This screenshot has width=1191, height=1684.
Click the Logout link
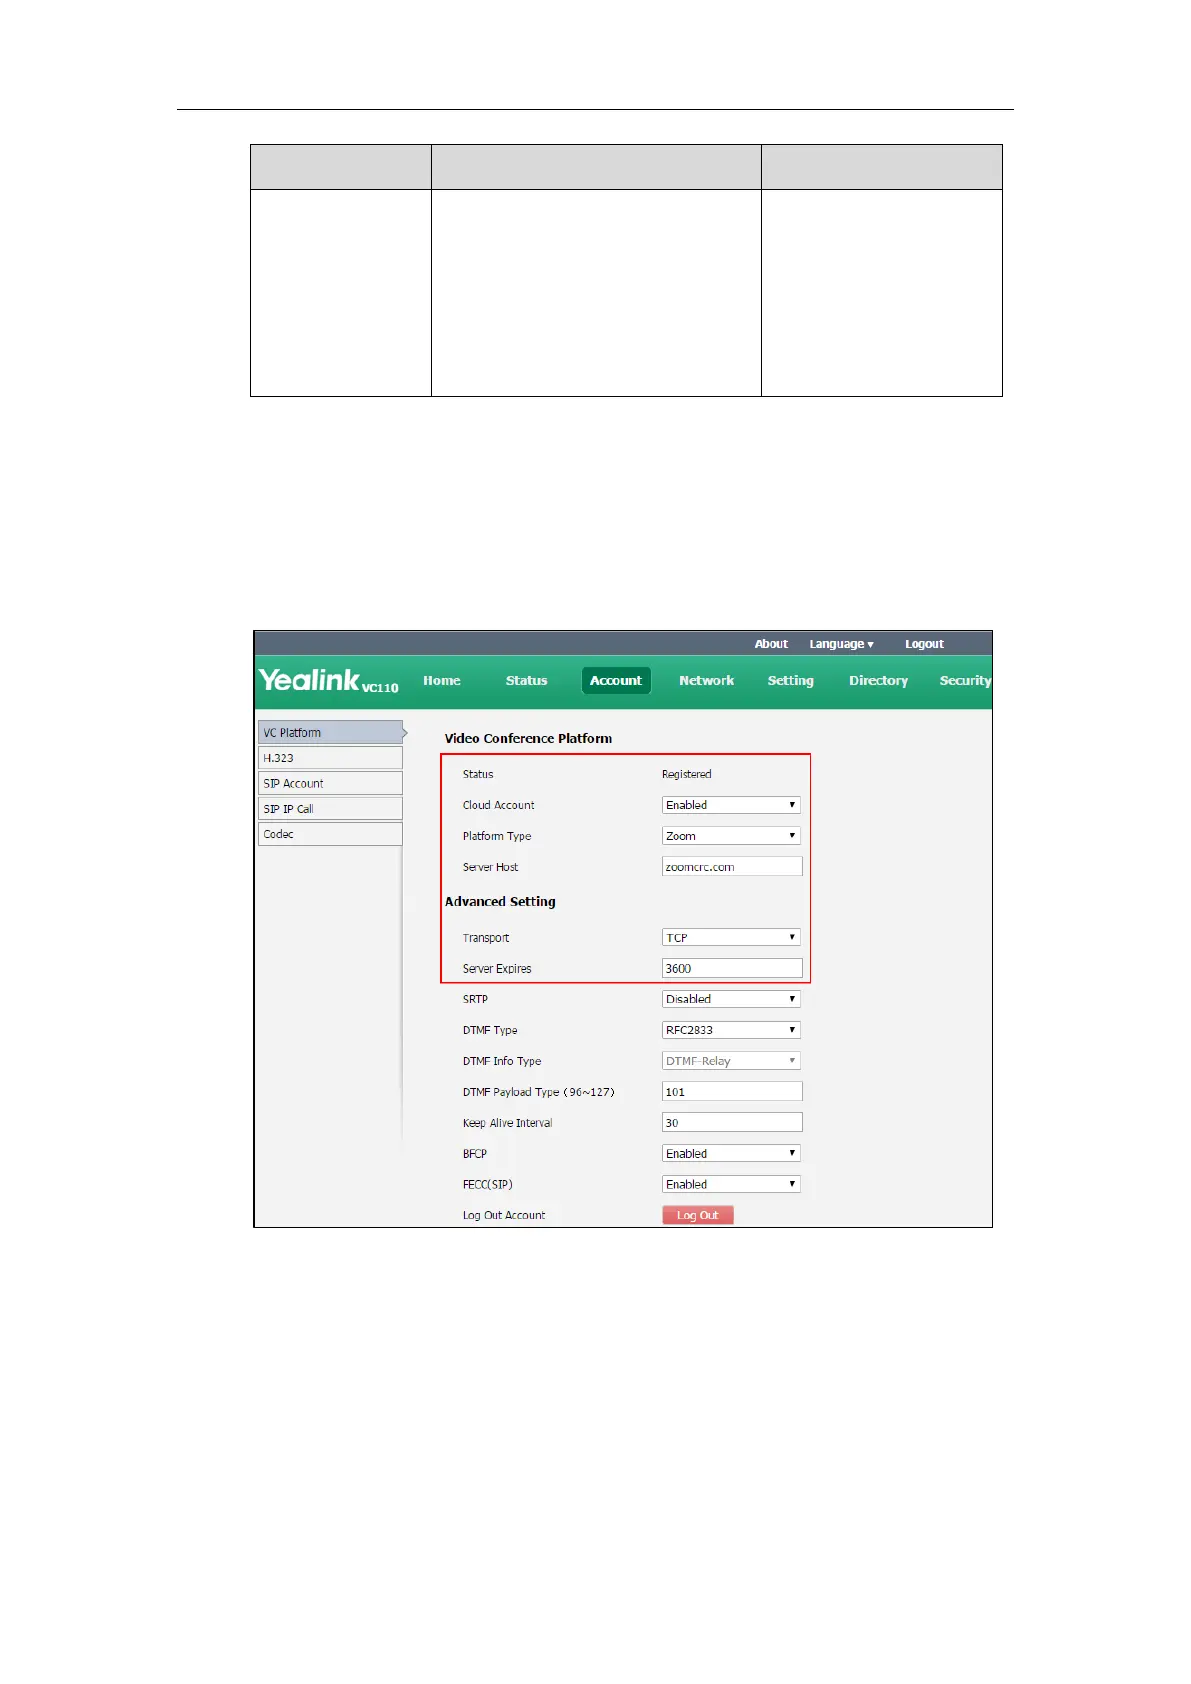pos(924,644)
